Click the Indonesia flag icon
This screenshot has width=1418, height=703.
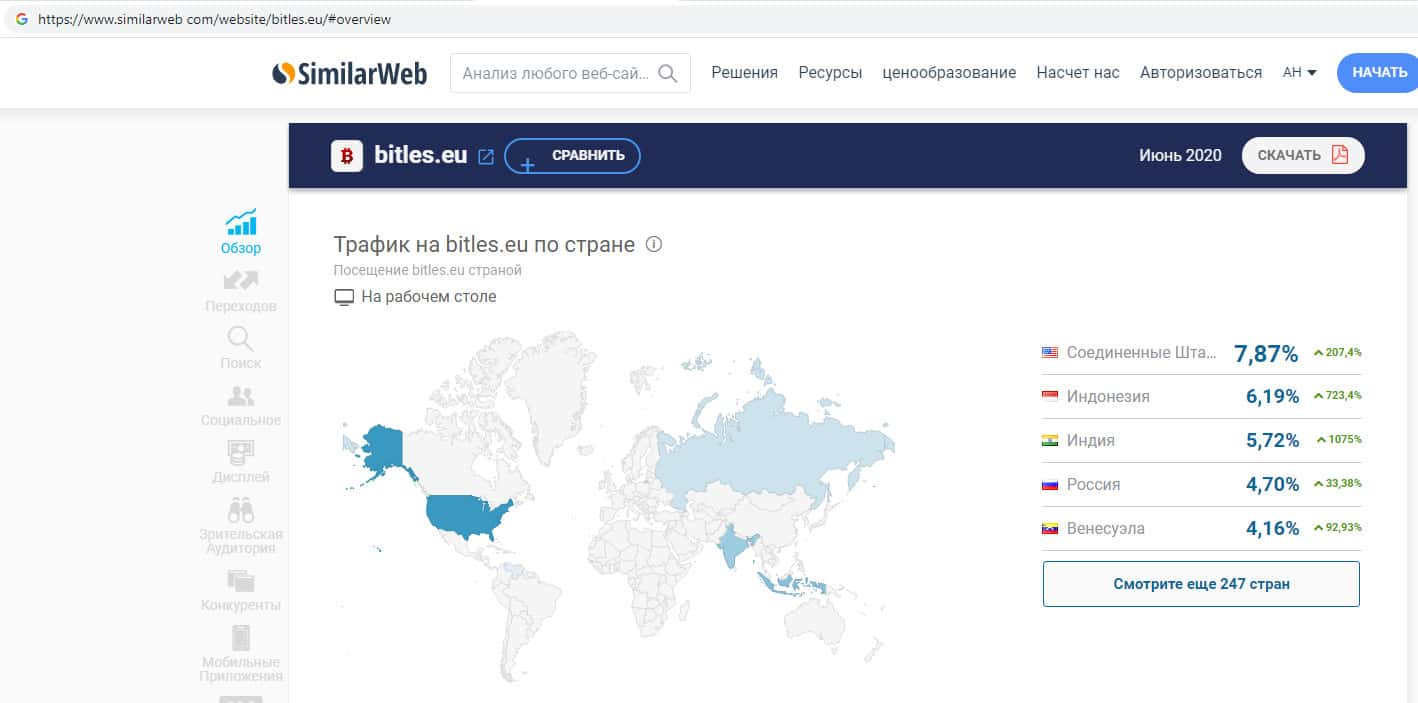pos(1050,397)
